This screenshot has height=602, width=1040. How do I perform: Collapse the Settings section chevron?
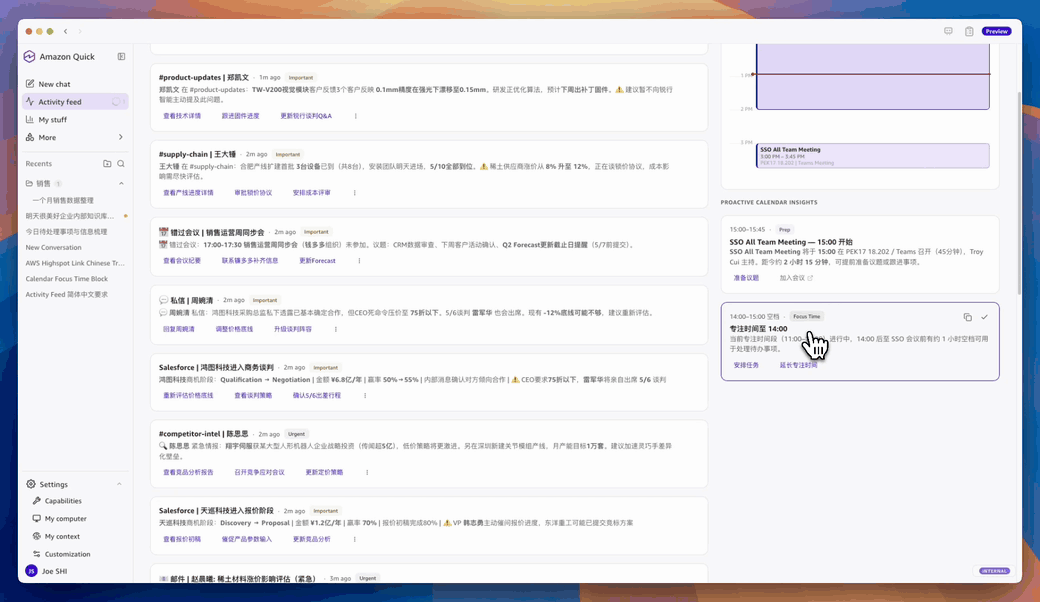click(x=119, y=484)
